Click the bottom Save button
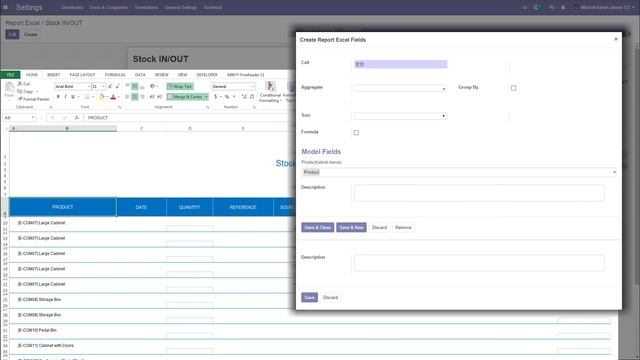This screenshot has width=640, height=360. [309, 297]
